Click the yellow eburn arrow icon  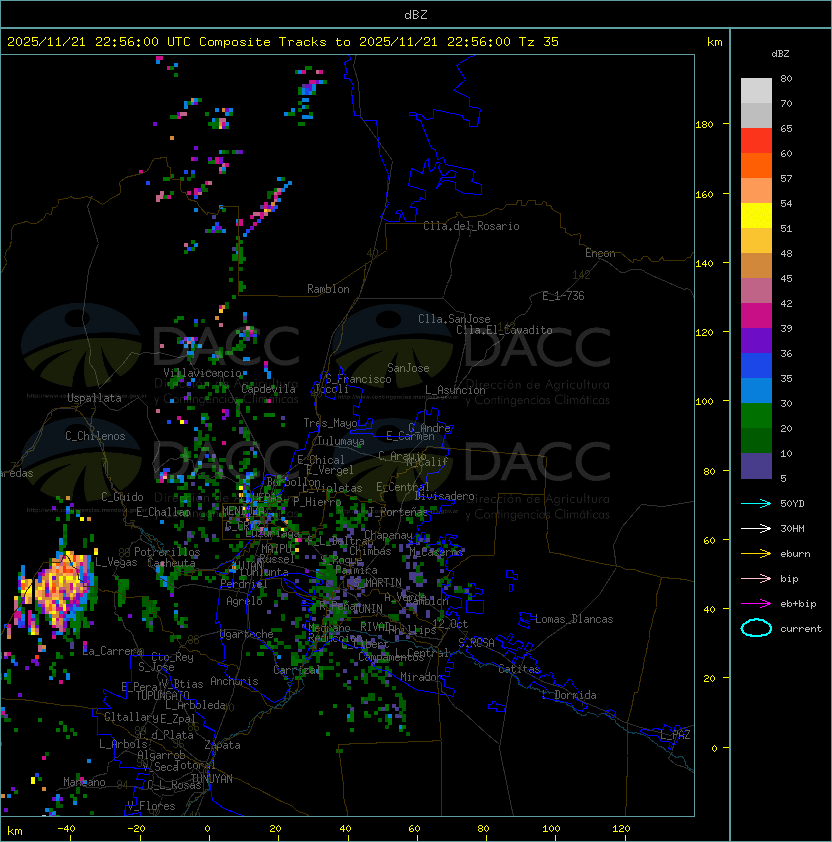pyautogui.click(x=756, y=553)
